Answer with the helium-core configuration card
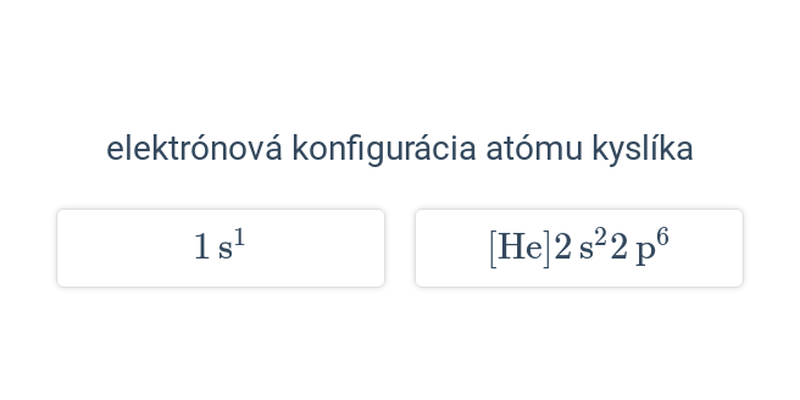 click(x=579, y=248)
